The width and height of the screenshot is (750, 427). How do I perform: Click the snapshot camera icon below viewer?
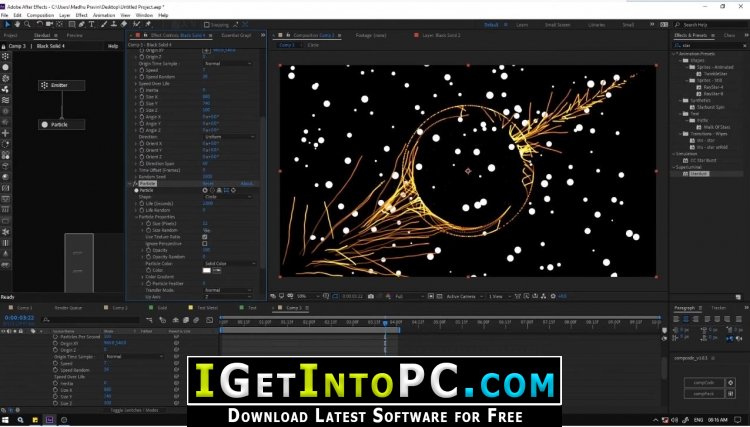(371, 296)
